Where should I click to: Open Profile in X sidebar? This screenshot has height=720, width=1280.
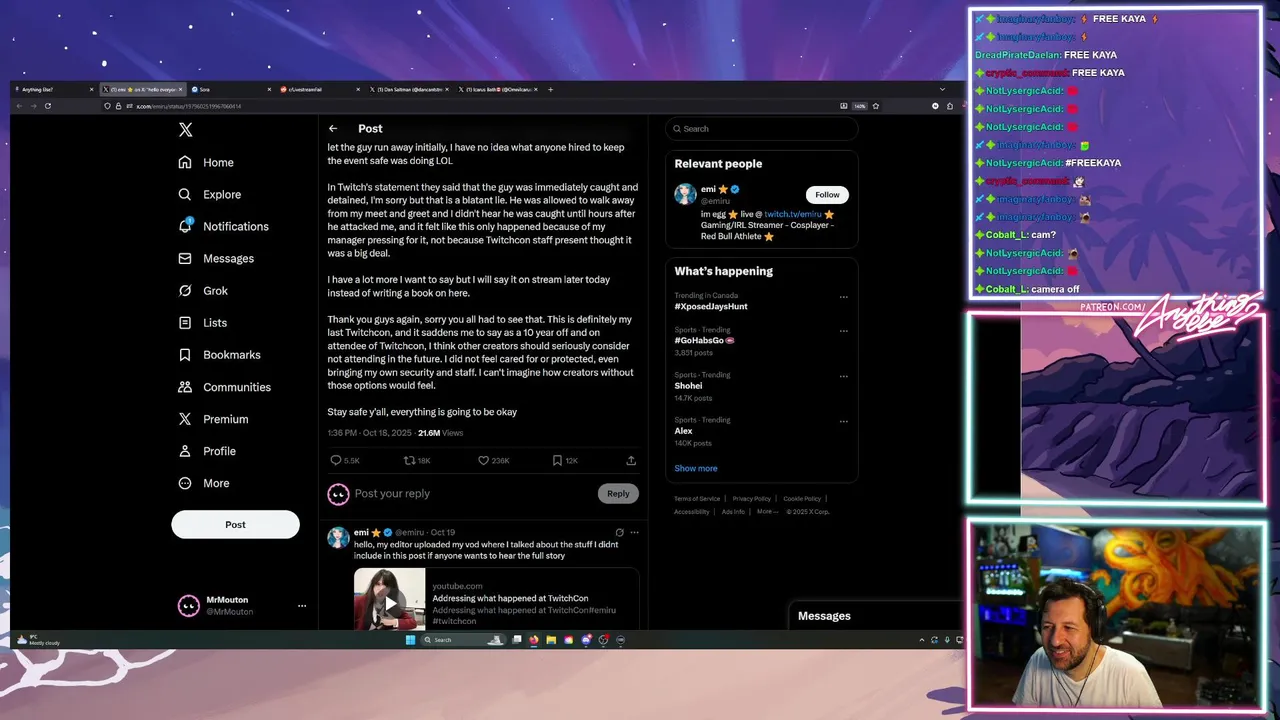pos(207,450)
